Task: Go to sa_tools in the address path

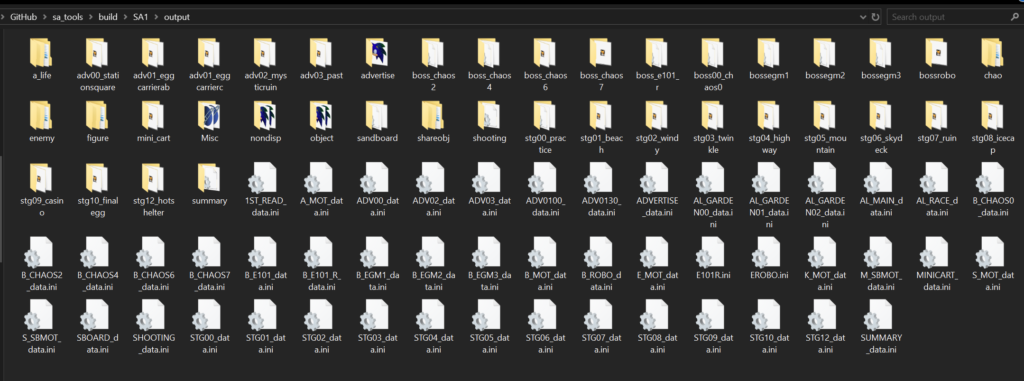Action: click(69, 17)
